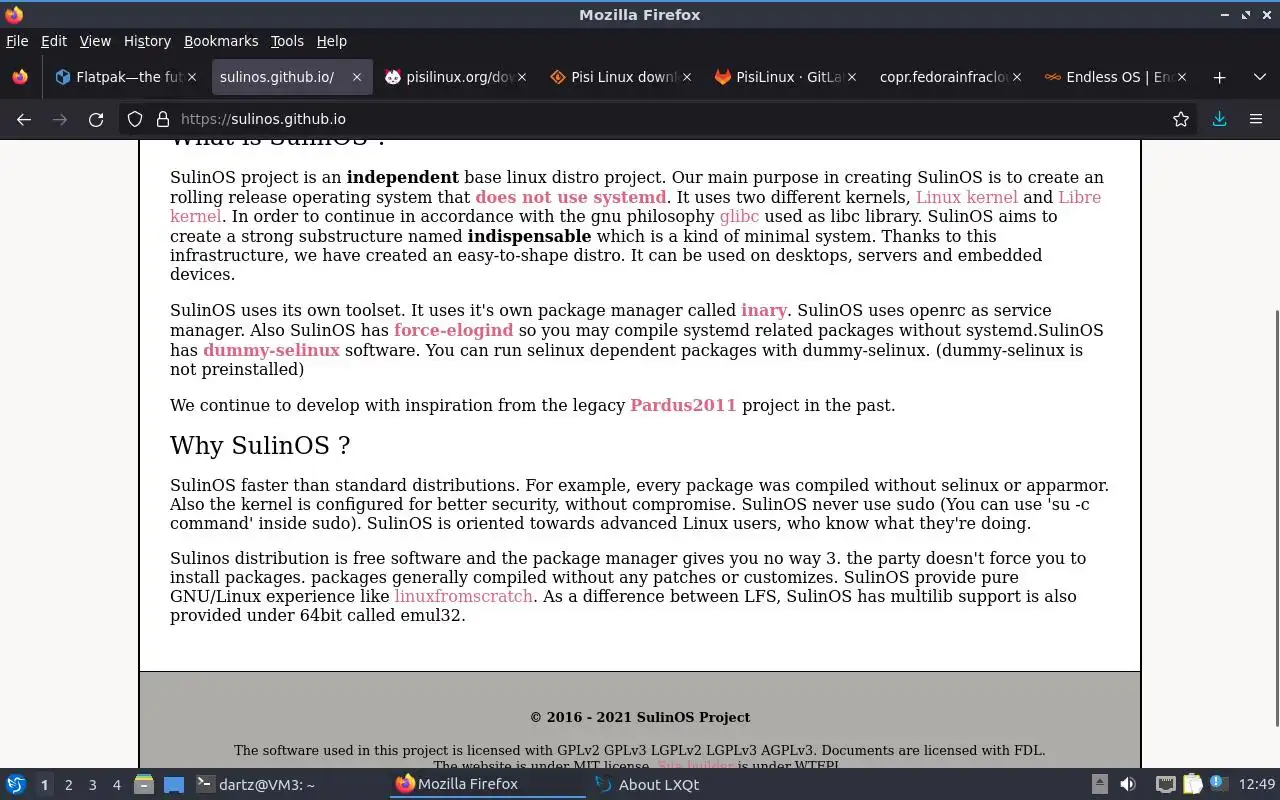Open the force-elogind link
1280x800 pixels.
[x=453, y=330]
